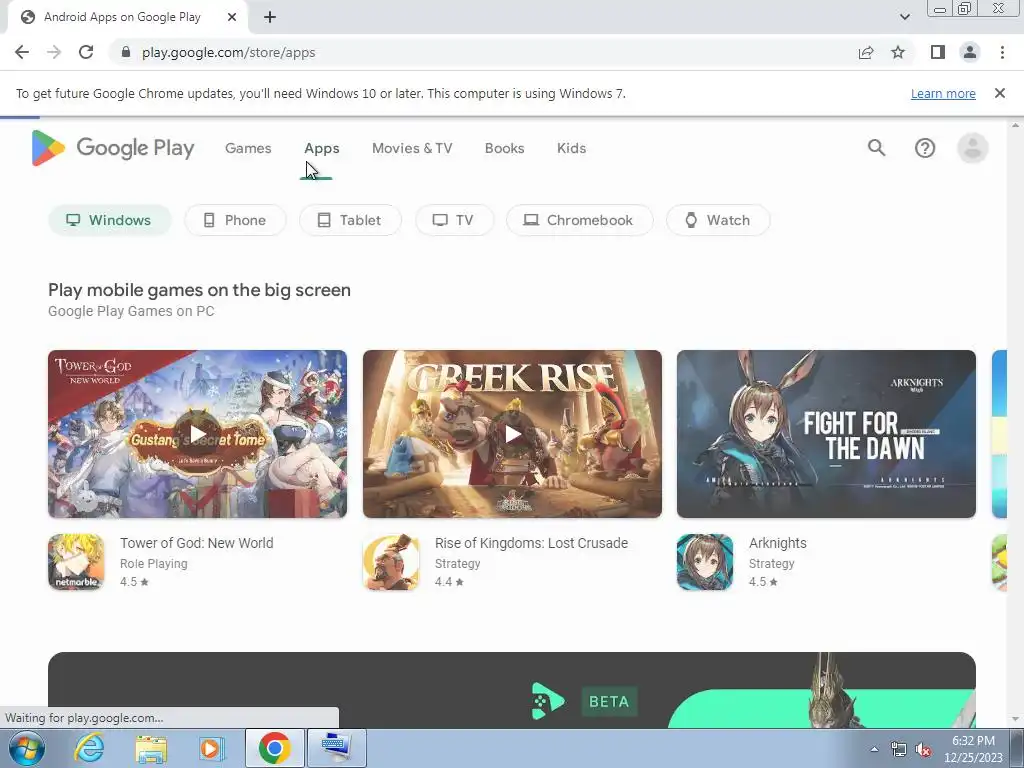Open Windows Explorer from taskbar
The width and height of the screenshot is (1024, 768).
pyautogui.click(x=151, y=748)
